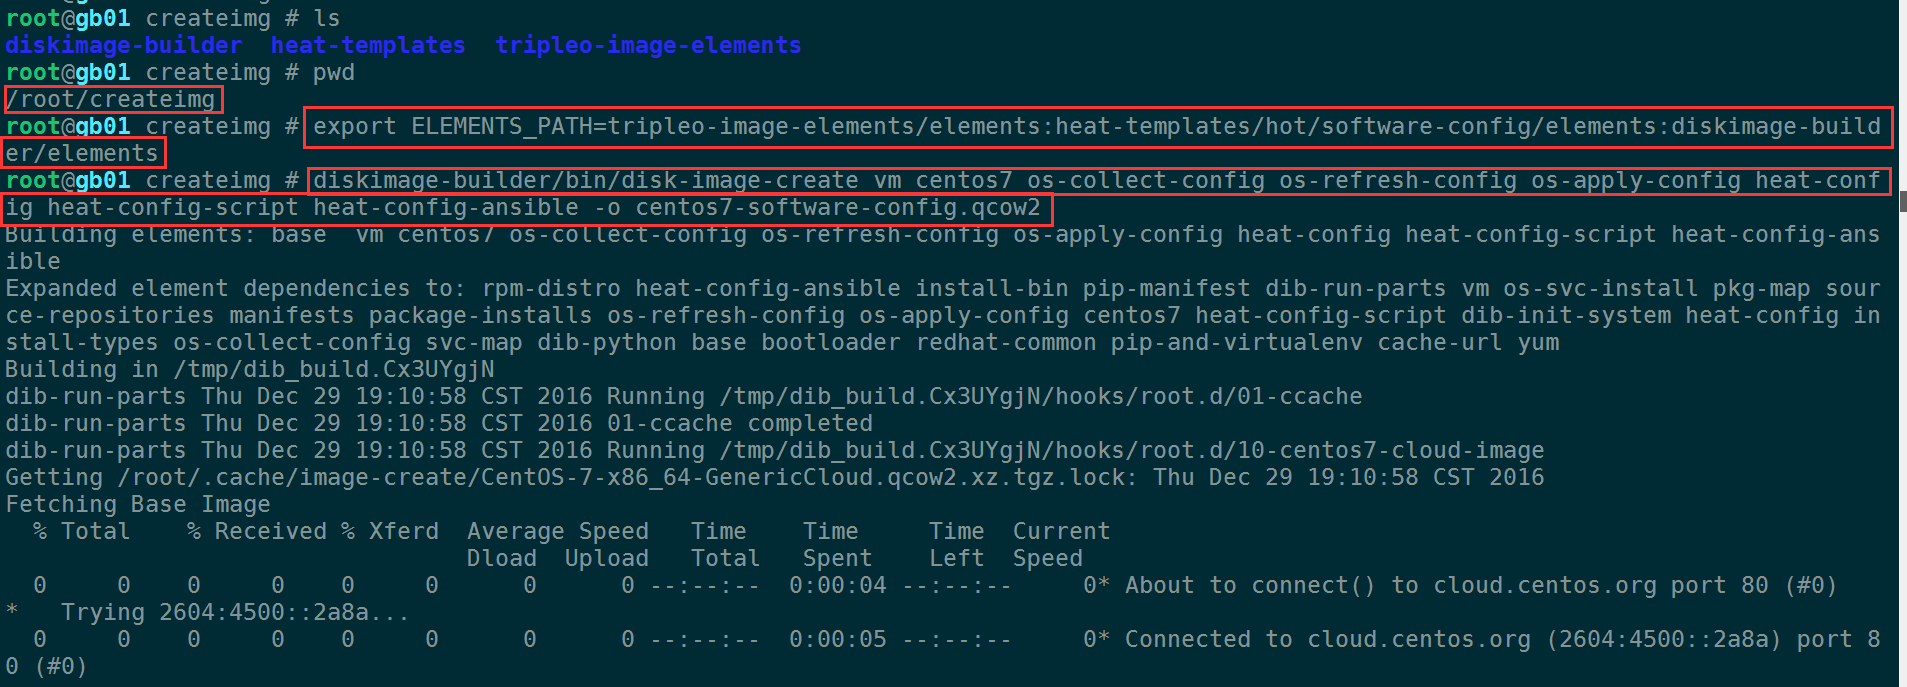Screen dimensions: 1907x687
Task: Click the /tmp/dib_build.Cx3UYgjN build path
Action: (x=334, y=369)
